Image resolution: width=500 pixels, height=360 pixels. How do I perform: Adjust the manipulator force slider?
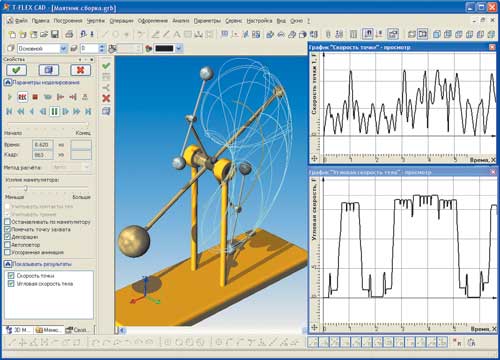point(25,188)
